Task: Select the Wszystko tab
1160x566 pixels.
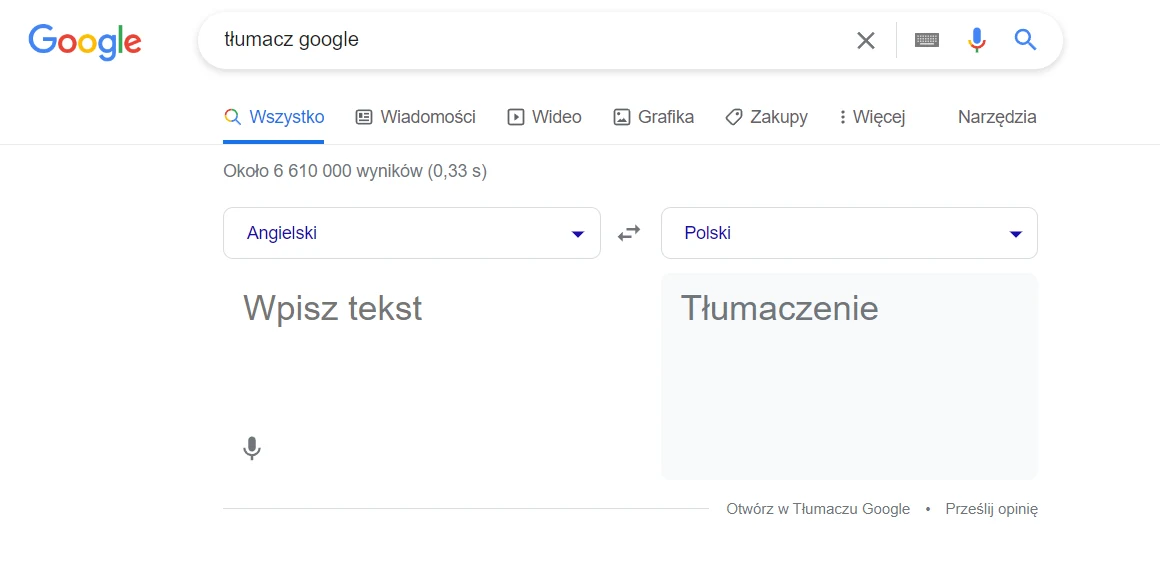Action: 275,117
